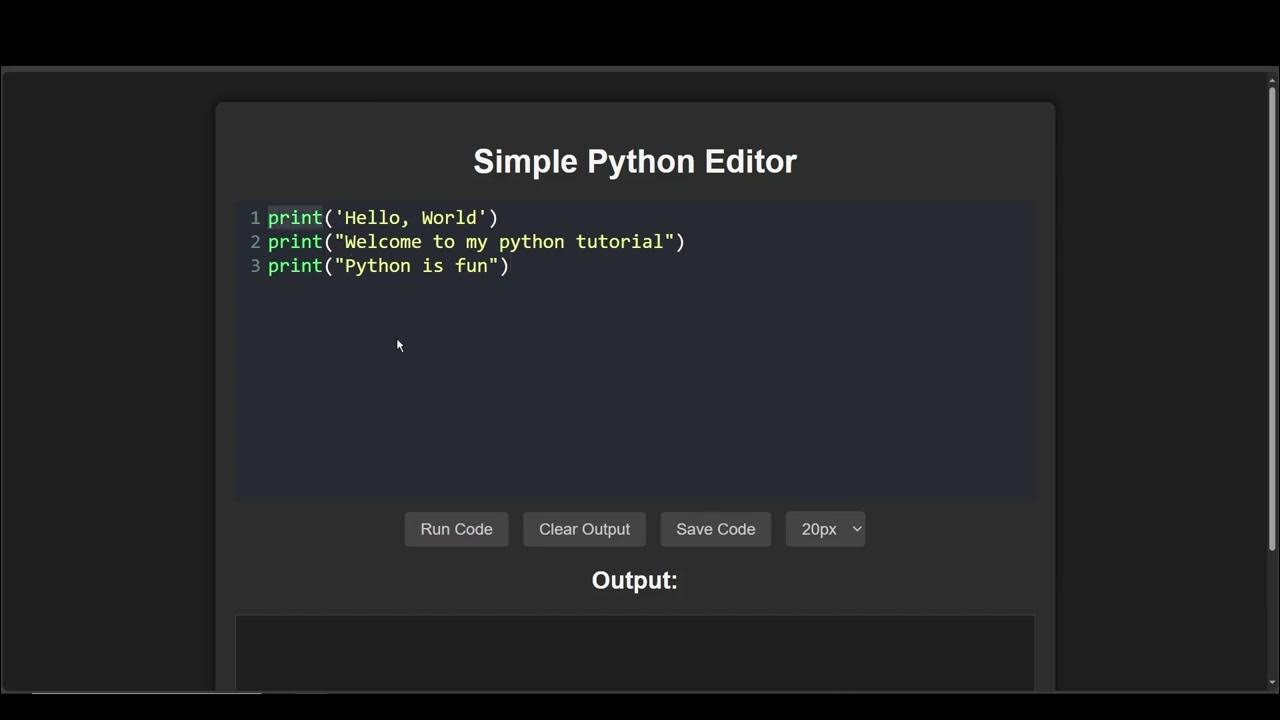The width and height of the screenshot is (1280, 720).
Task: Click the page vertical scrollbar thumb
Action: coord(1272,318)
